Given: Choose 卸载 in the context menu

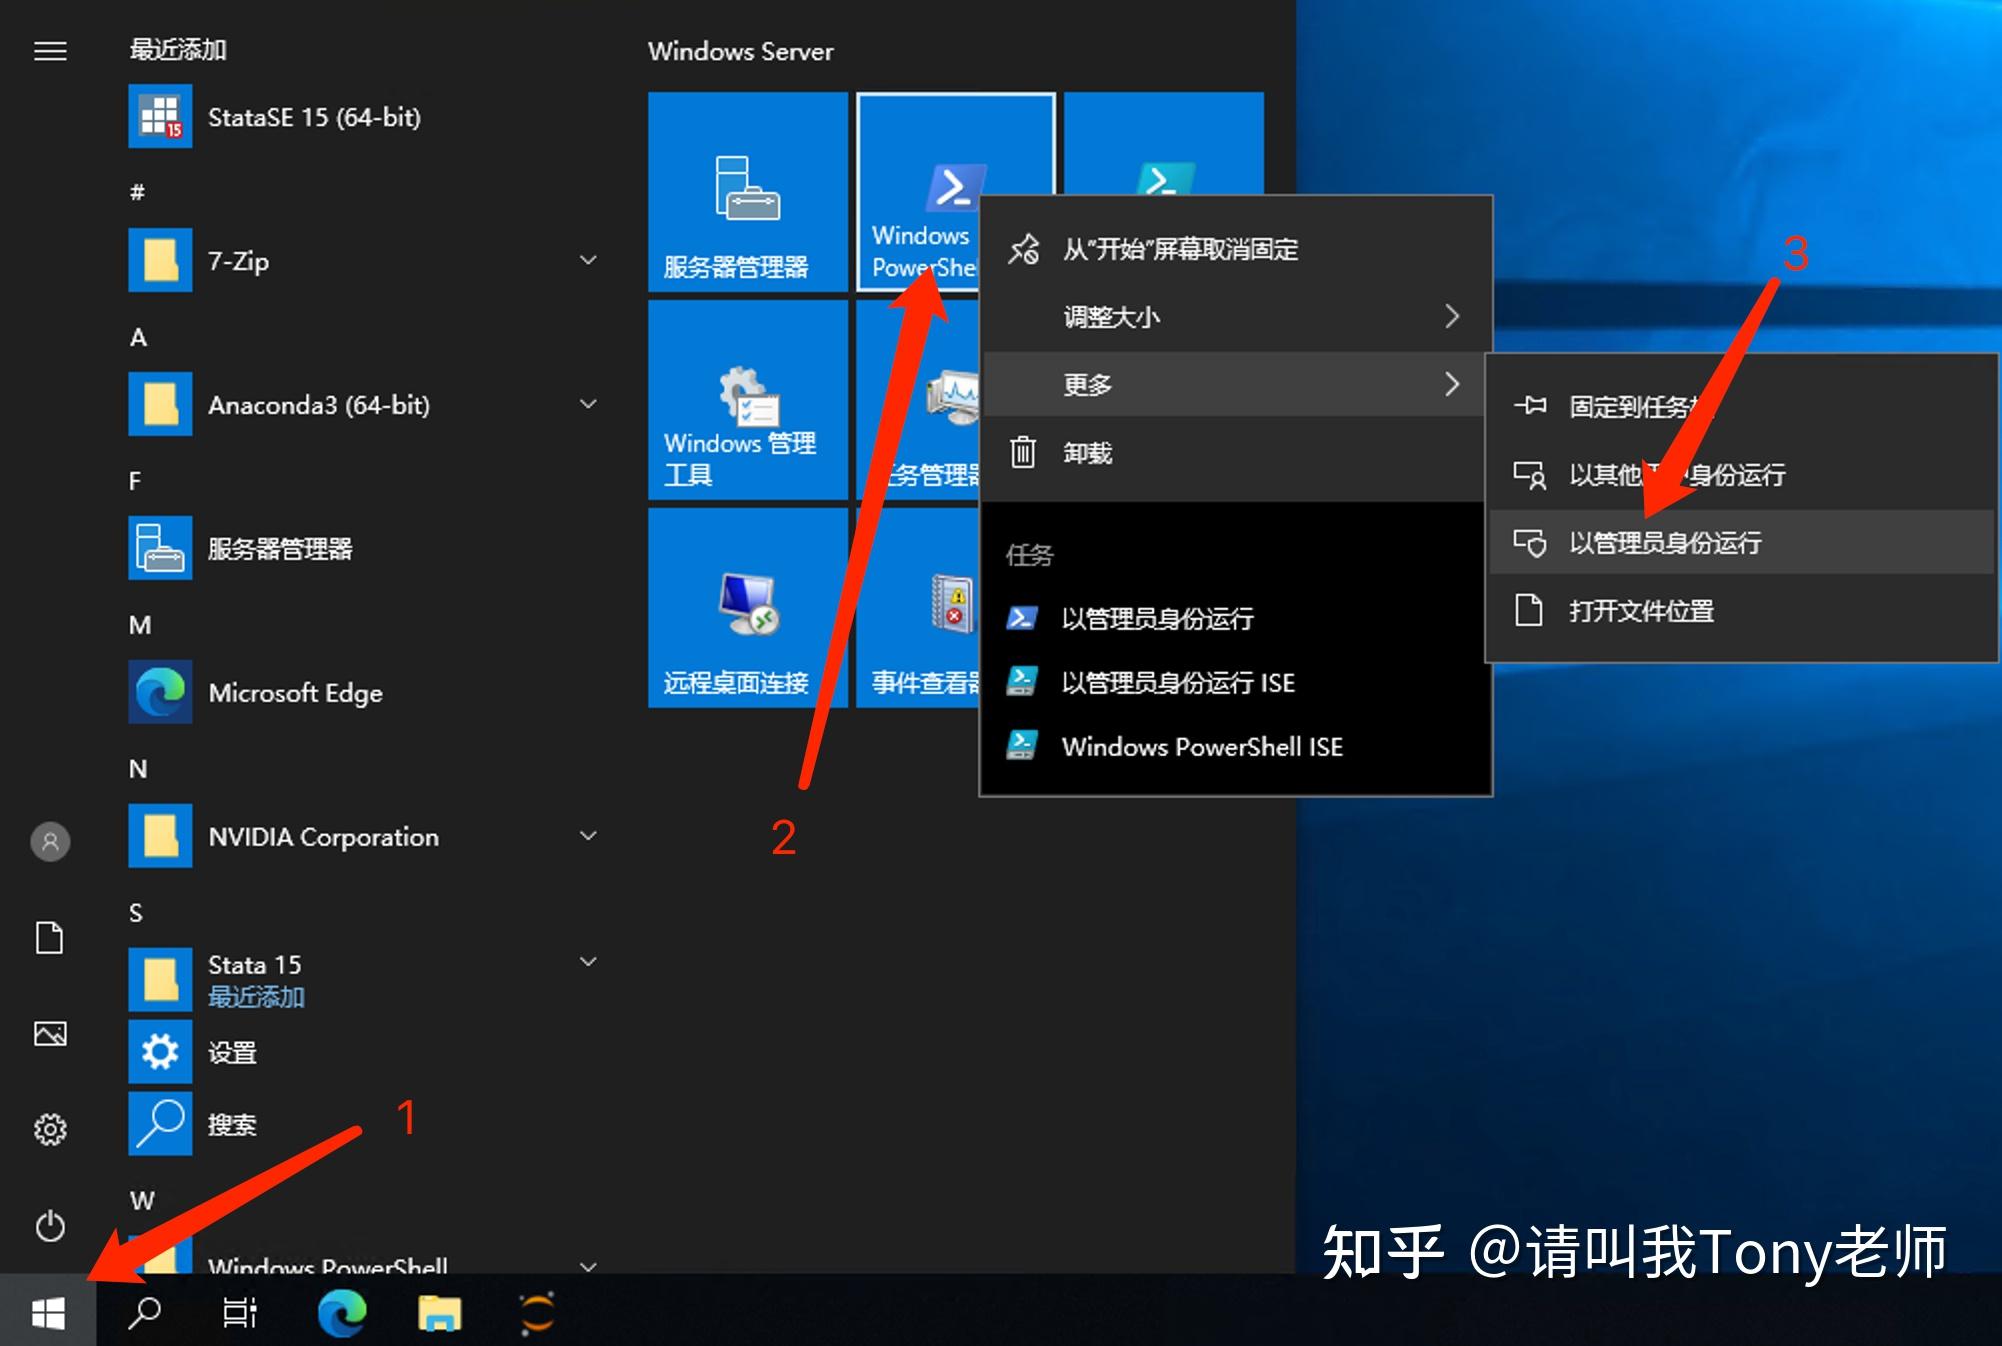Looking at the screenshot, I should [1236, 452].
